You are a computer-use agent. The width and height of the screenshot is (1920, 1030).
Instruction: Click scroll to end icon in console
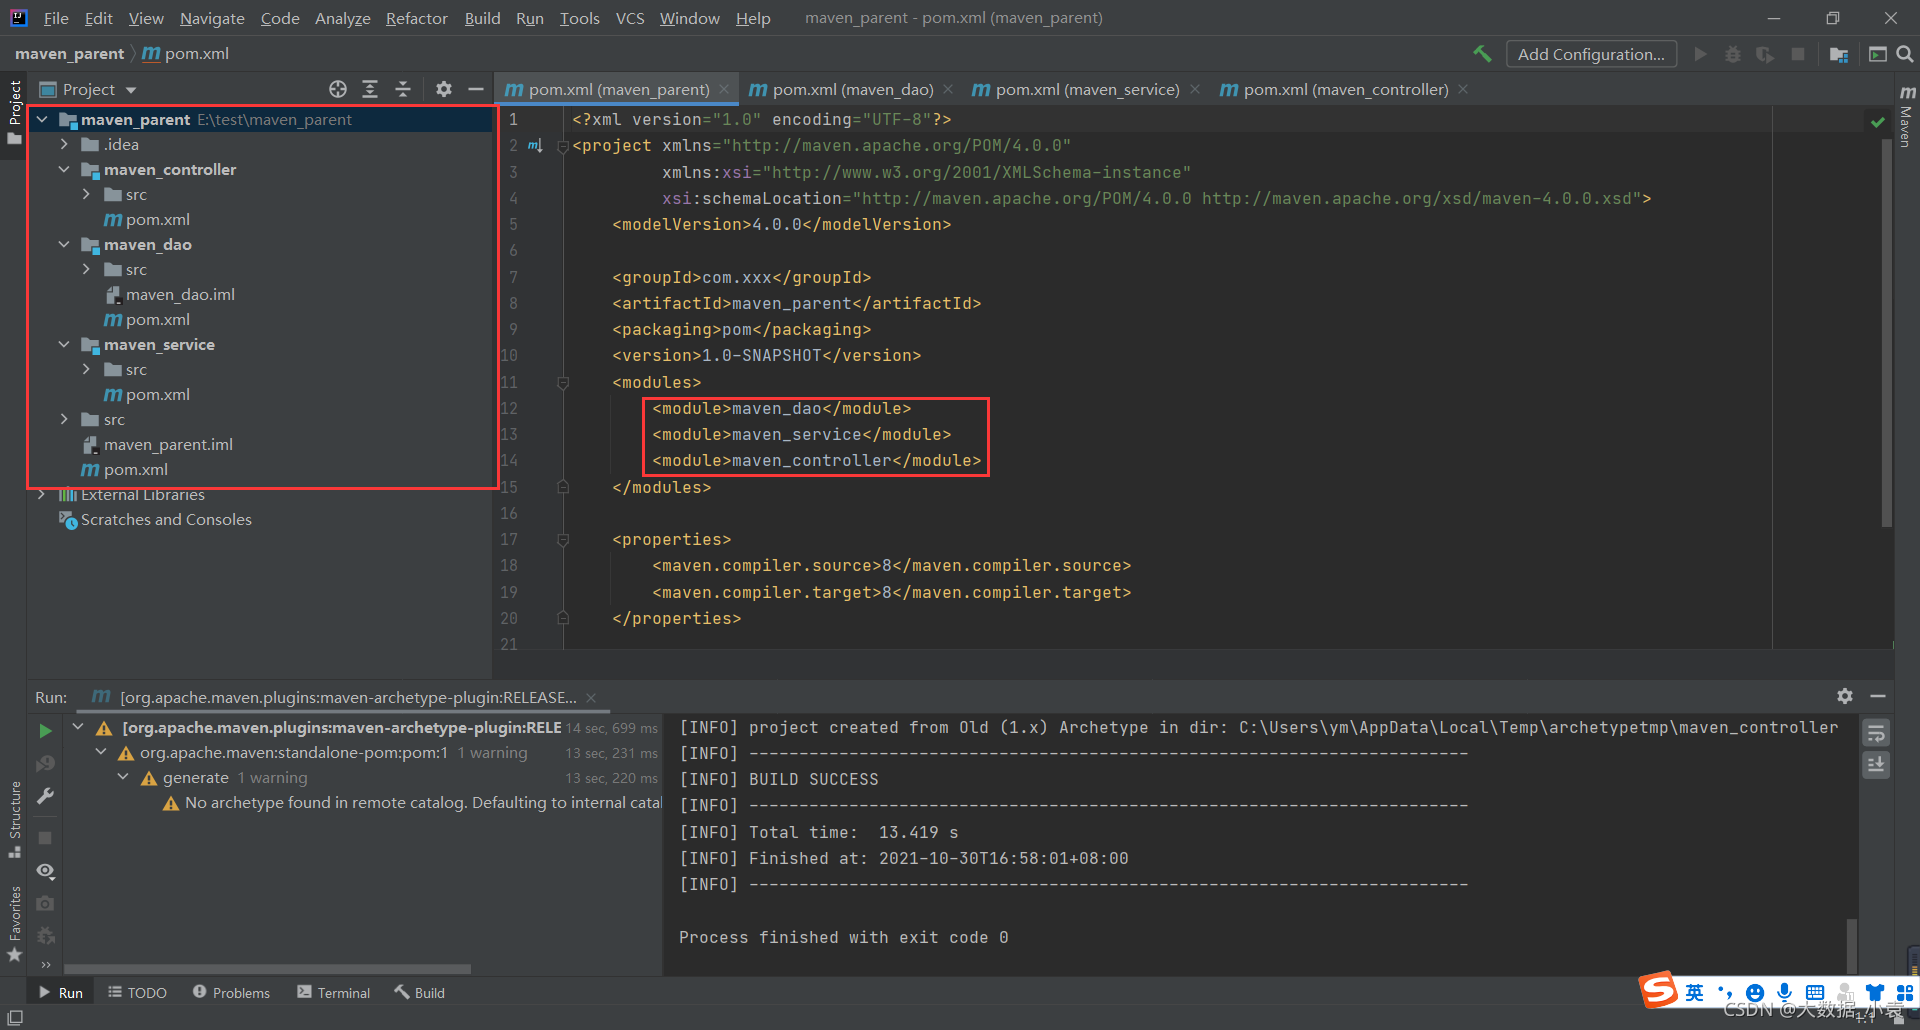[1876, 765]
